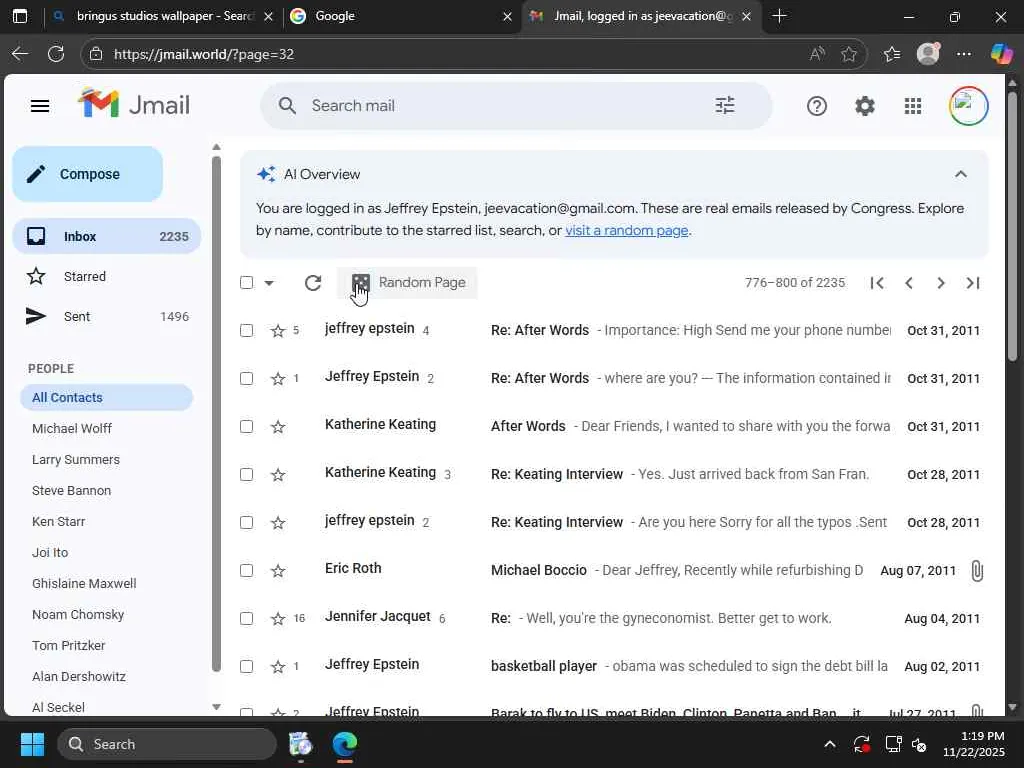The width and height of the screenshot is (1024, 768).
Task: Open Michael Wolff contact
Action: click(x=72, y=428)
